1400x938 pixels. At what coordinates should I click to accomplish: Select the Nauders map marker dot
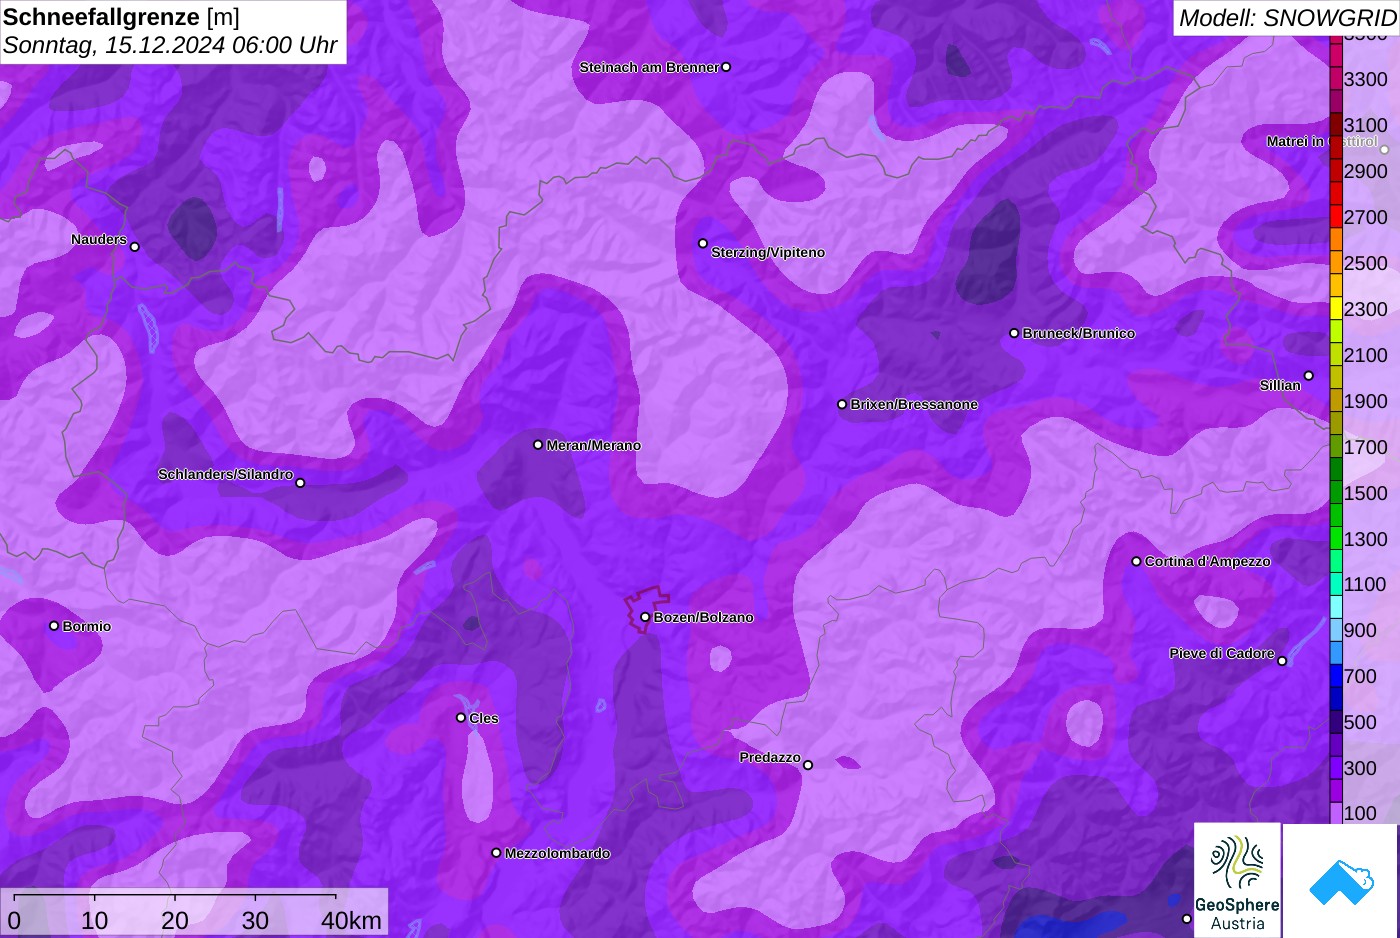135,247
